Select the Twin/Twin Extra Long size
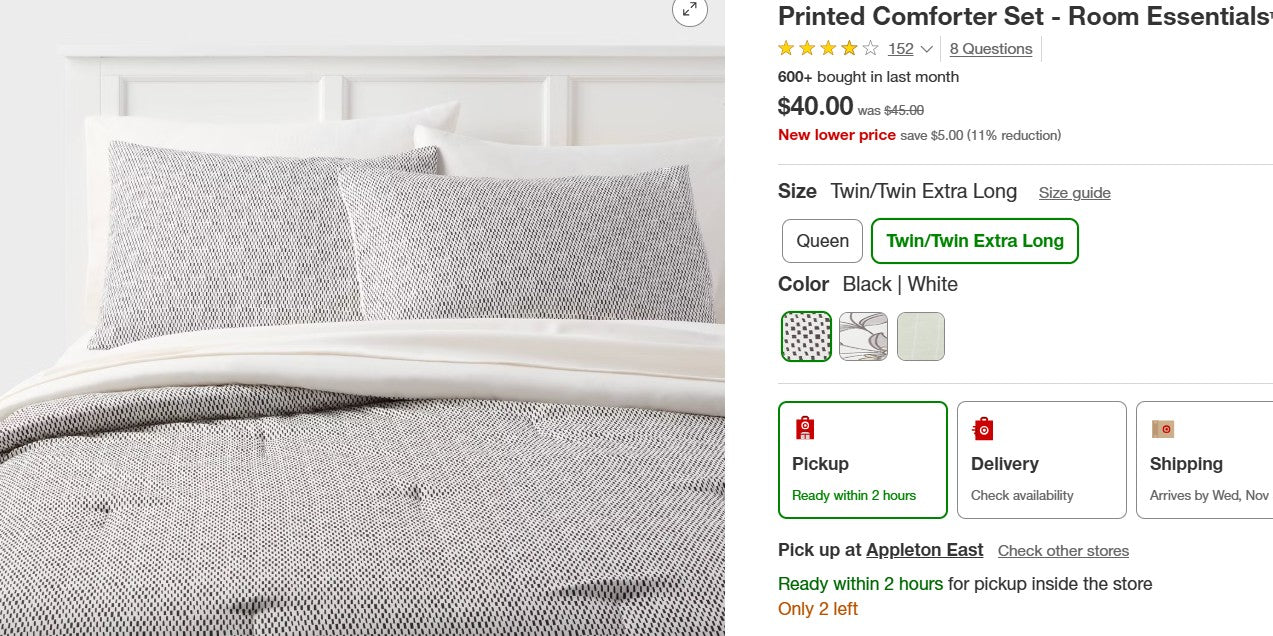The image size is (1273, 636). pos(974,241)
